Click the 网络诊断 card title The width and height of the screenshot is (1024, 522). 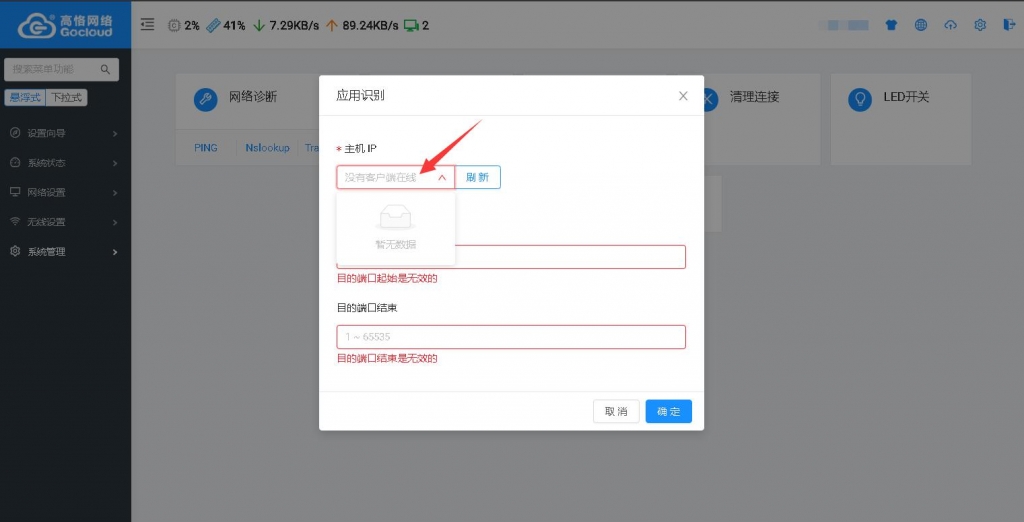pos(253,97)
